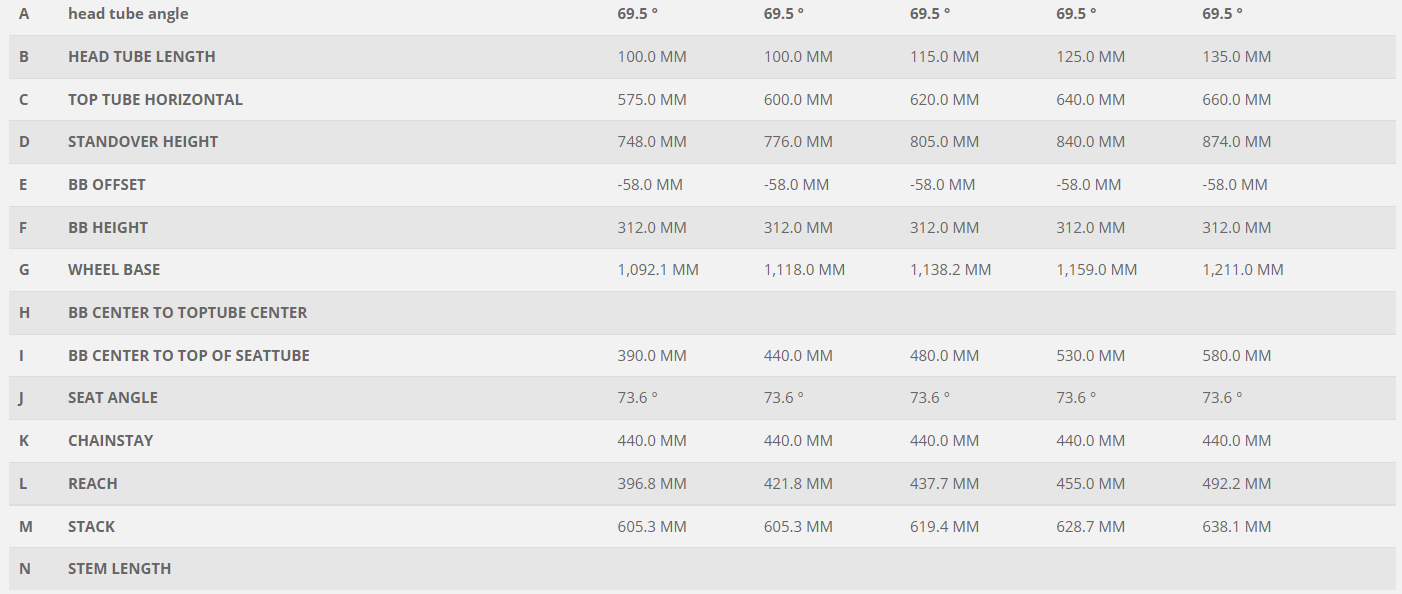This screenshot has height=594, width=1402.
Task: Select the WHEEL BASE row label
Action: coord(114,270)
